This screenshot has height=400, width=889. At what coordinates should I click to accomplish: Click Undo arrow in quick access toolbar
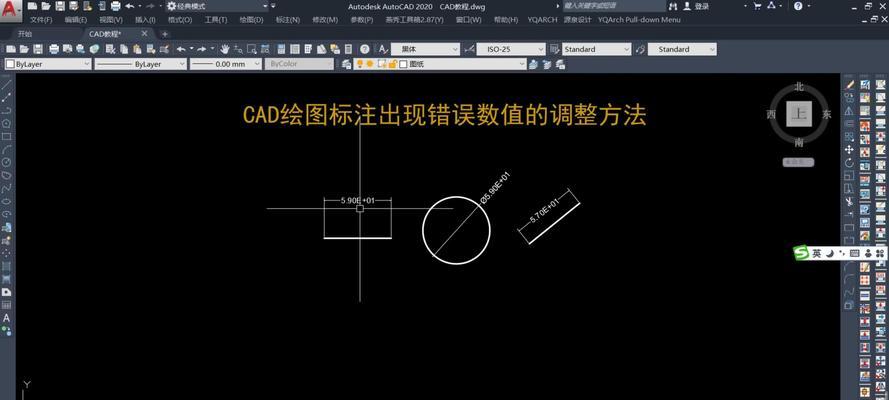(130, 6)
